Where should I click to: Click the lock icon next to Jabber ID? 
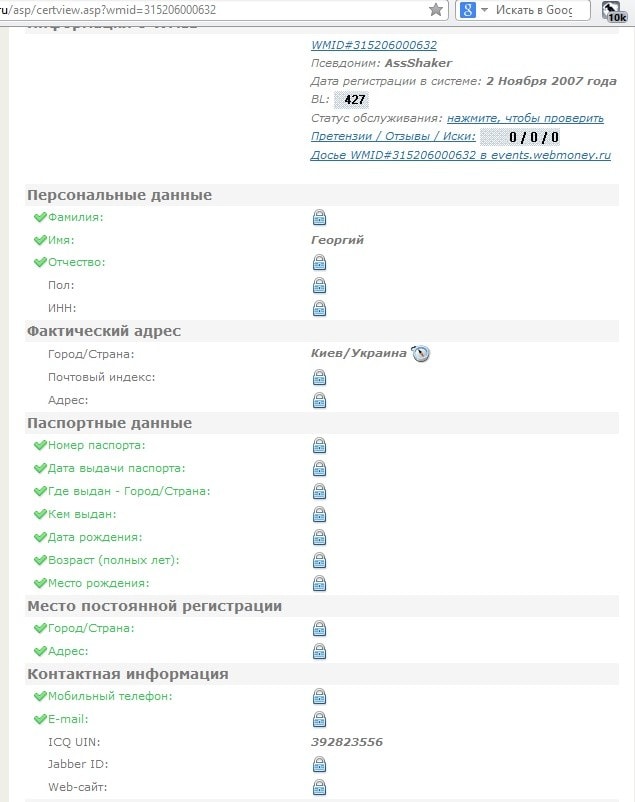[319, 764]
